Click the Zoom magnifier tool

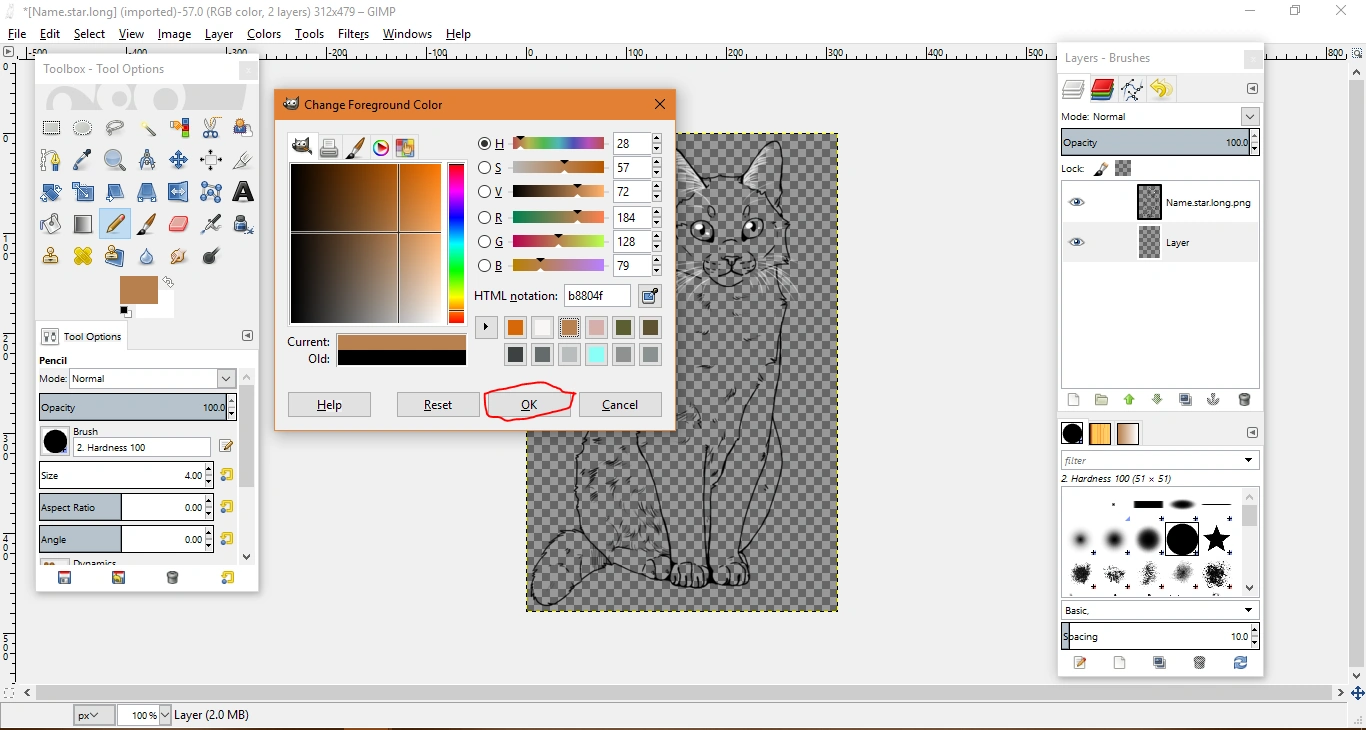115,160
